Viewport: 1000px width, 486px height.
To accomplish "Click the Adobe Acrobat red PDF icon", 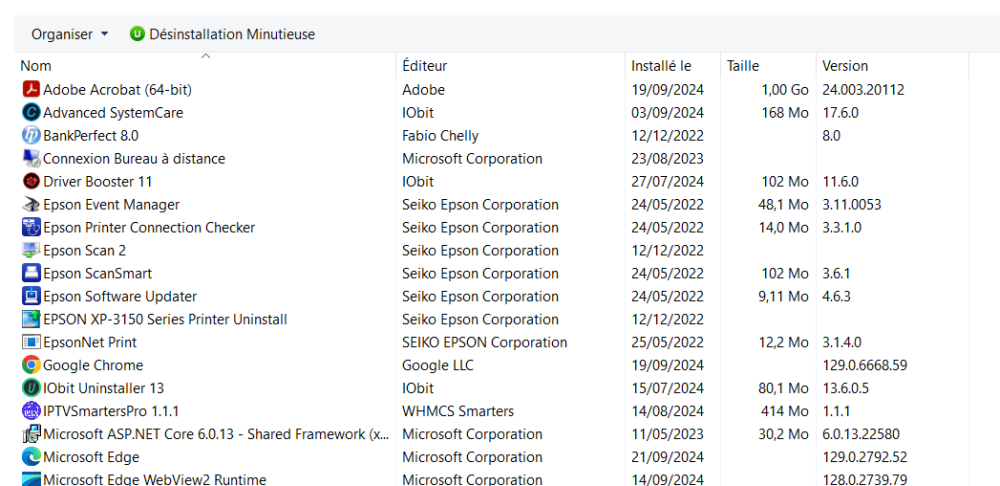I will point(31,89).
